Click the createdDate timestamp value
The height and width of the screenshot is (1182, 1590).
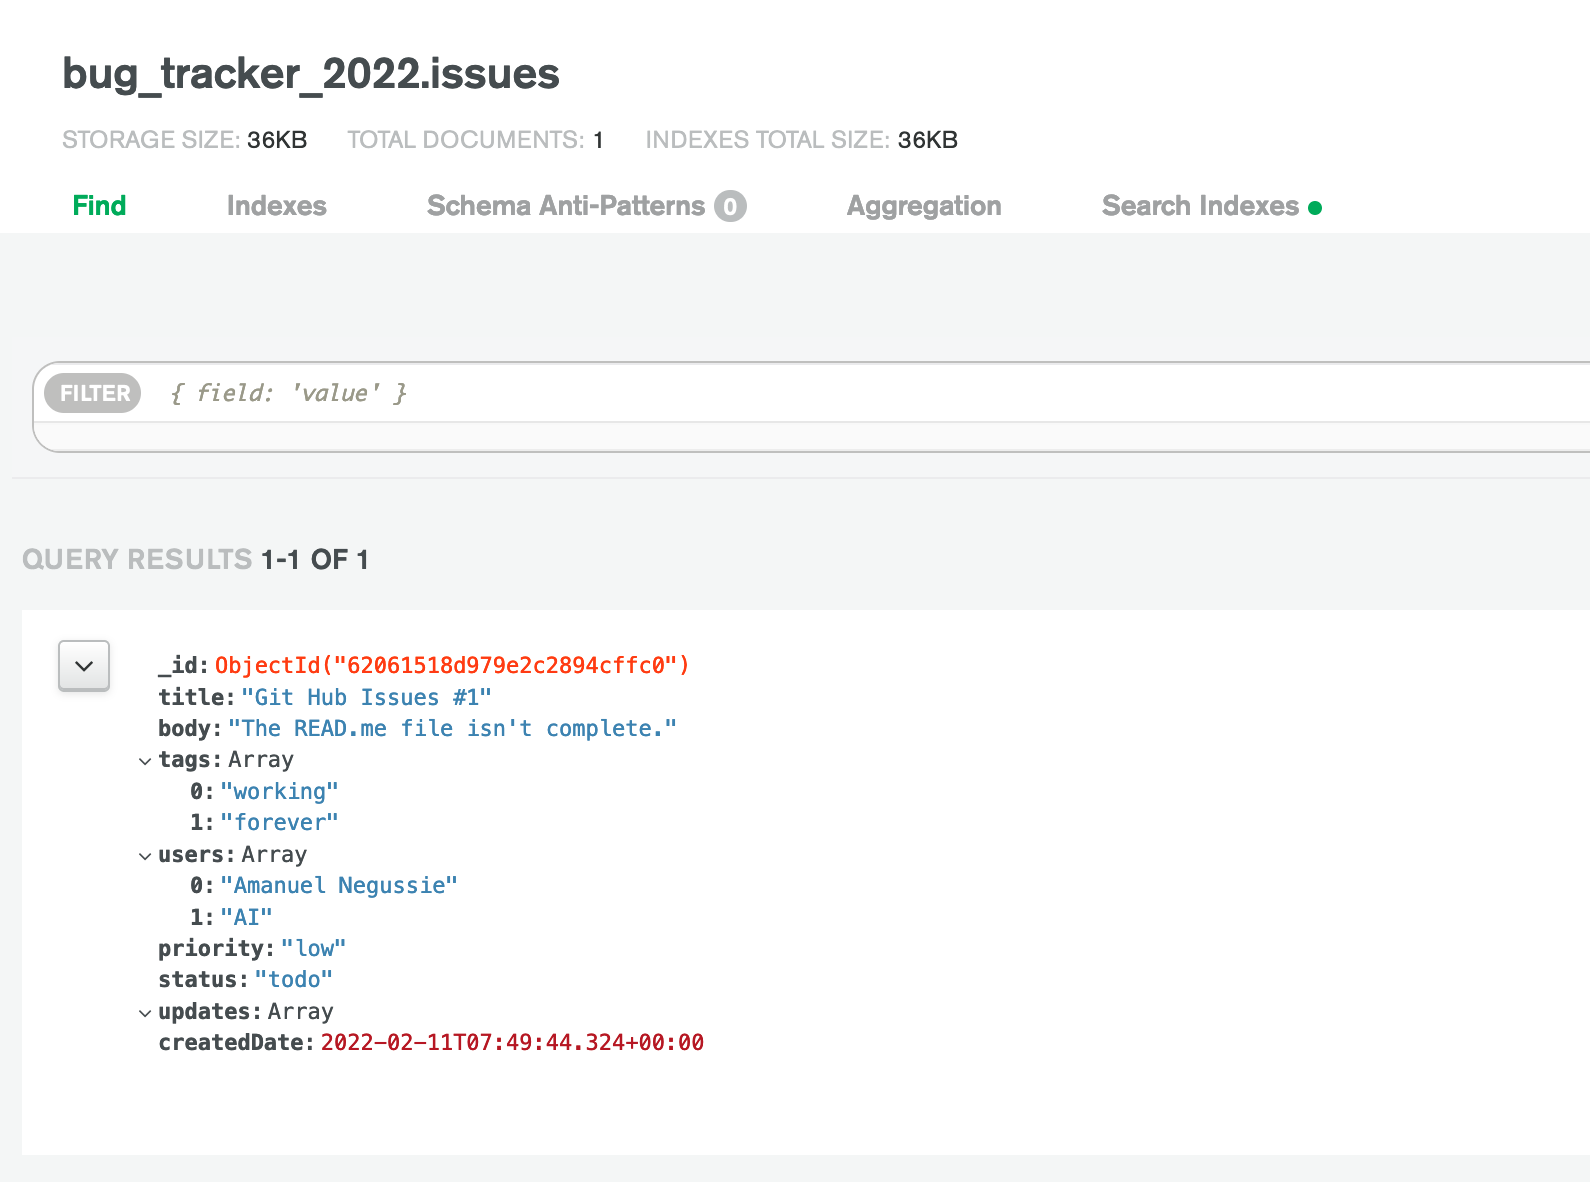coord(512,1043)
